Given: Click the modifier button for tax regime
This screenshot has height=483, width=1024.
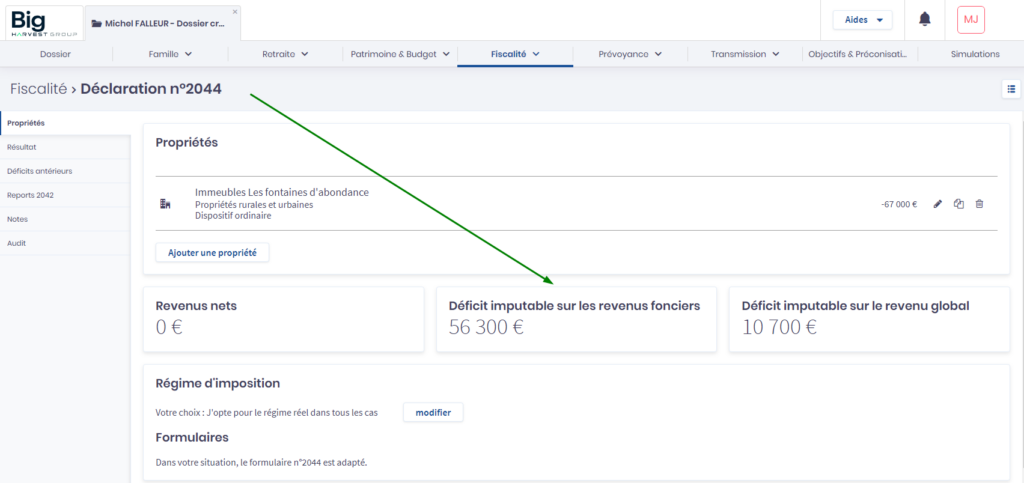Looking at the screenshot, I should coord(433,412).
